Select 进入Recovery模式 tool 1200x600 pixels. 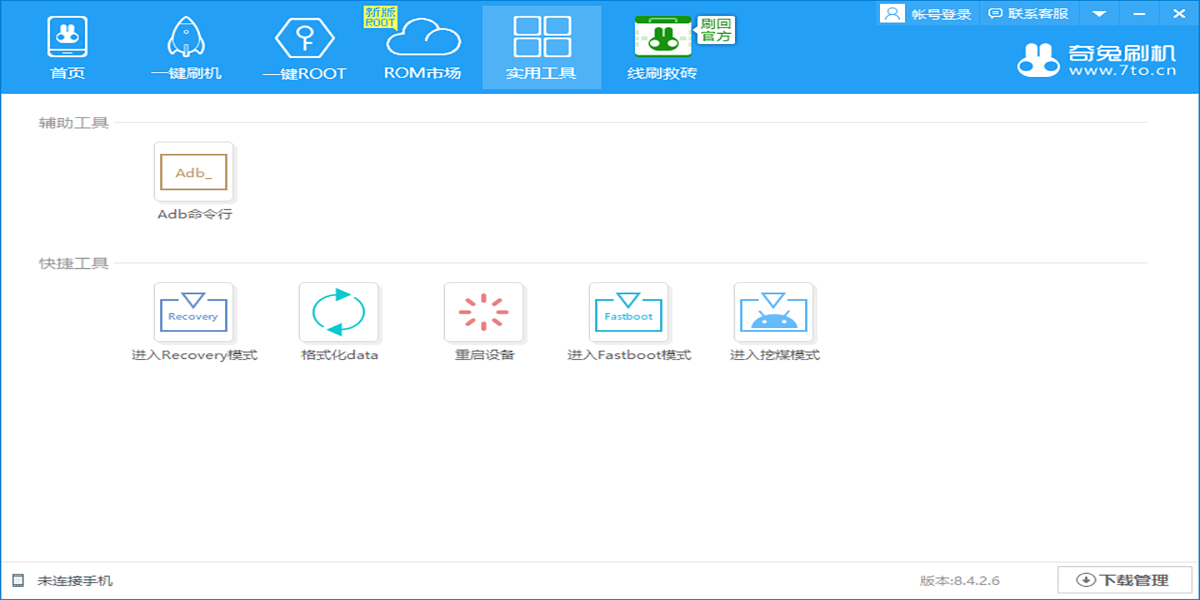pos(194,312)
